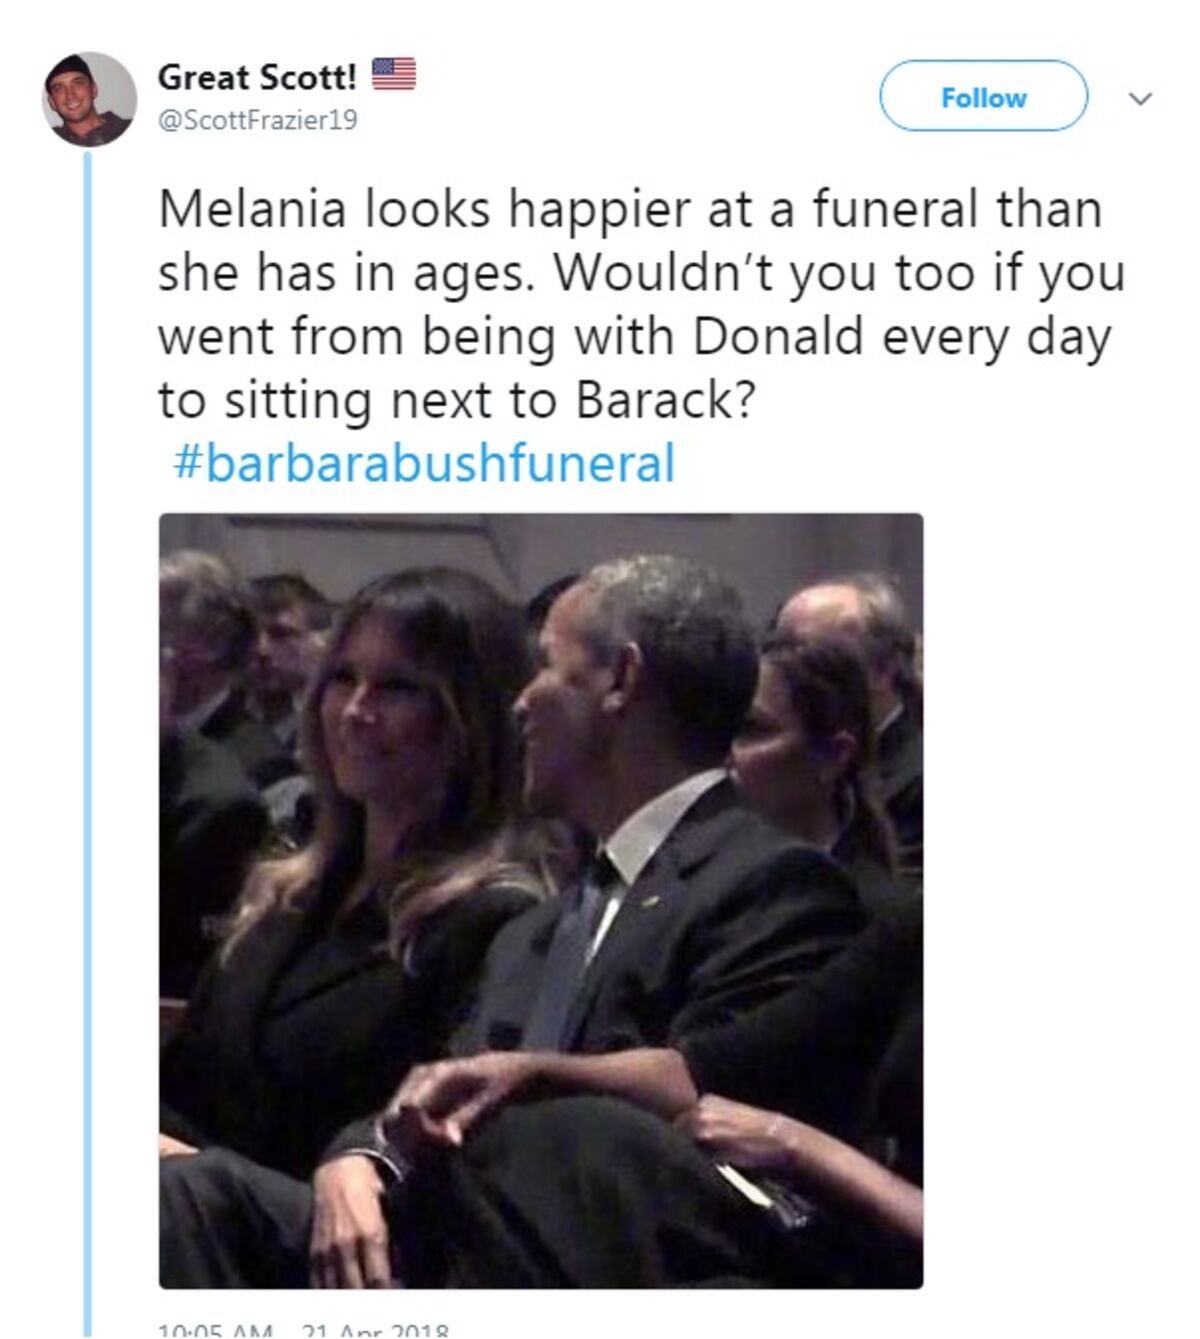This screenshot has height=1339, width=1200.
Task: Click the rounded Follow pill control
Action: [984, 97]
